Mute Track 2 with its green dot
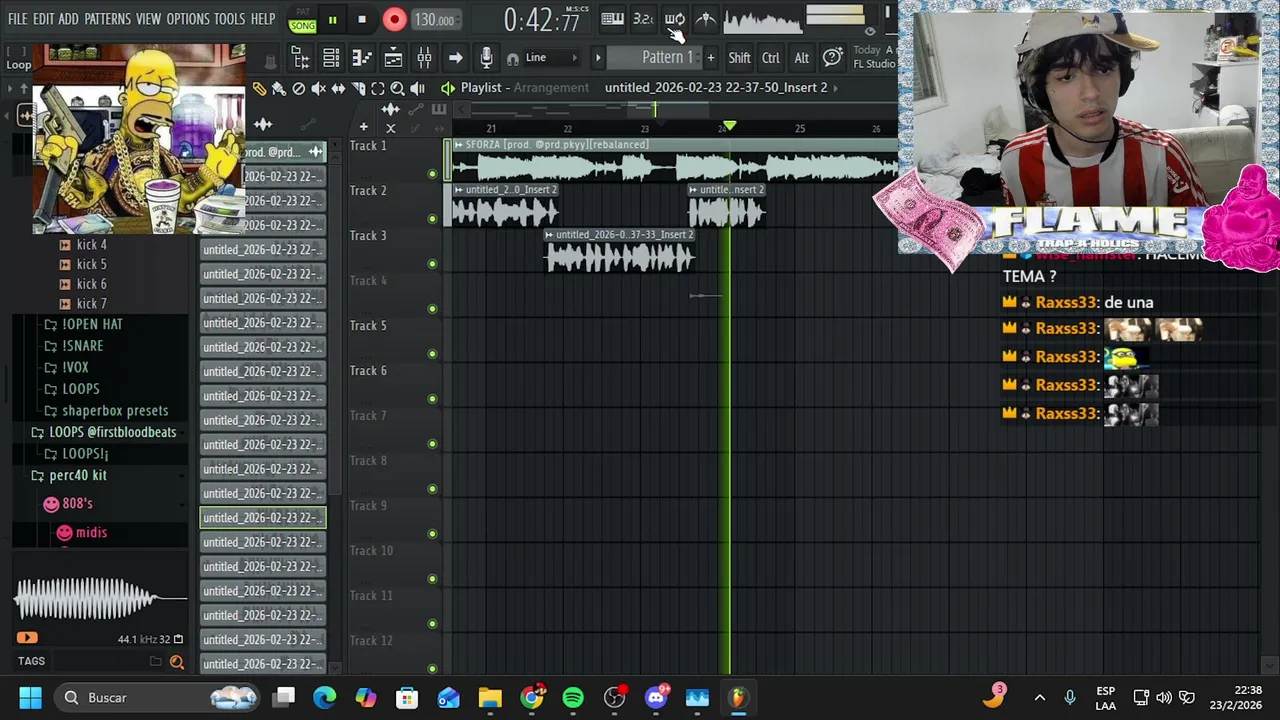 tap(432, 219)
